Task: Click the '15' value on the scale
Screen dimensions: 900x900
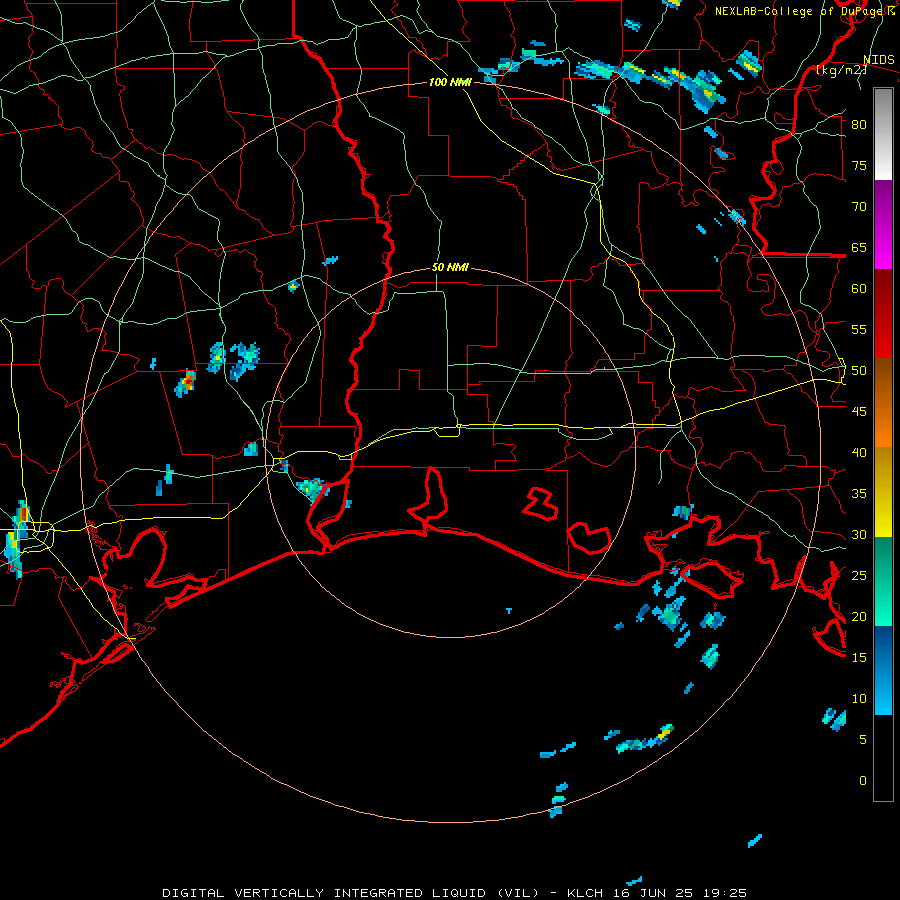Action: point(859,658)
